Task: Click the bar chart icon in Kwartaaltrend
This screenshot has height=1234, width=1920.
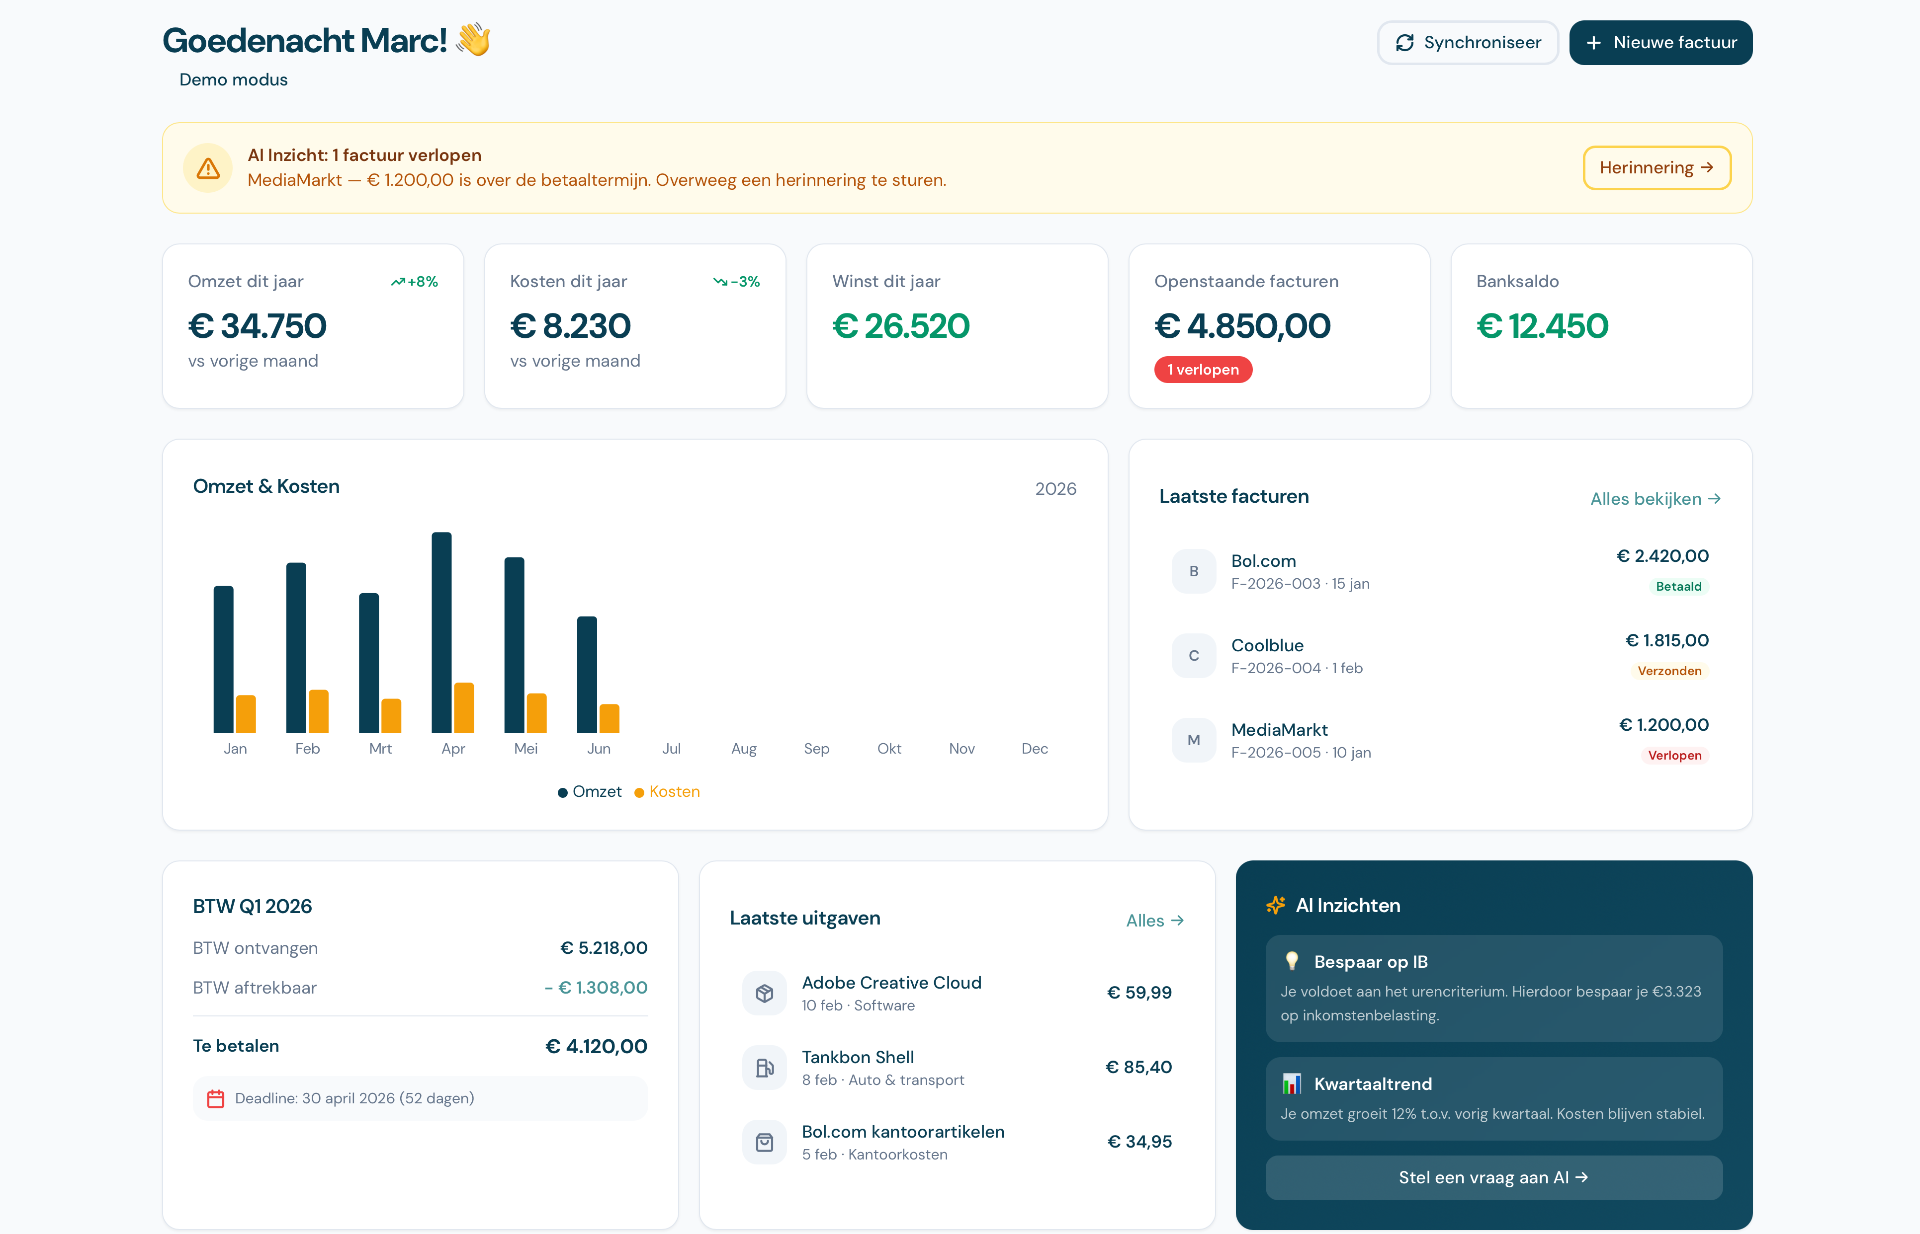Action: [1292, 1084]
